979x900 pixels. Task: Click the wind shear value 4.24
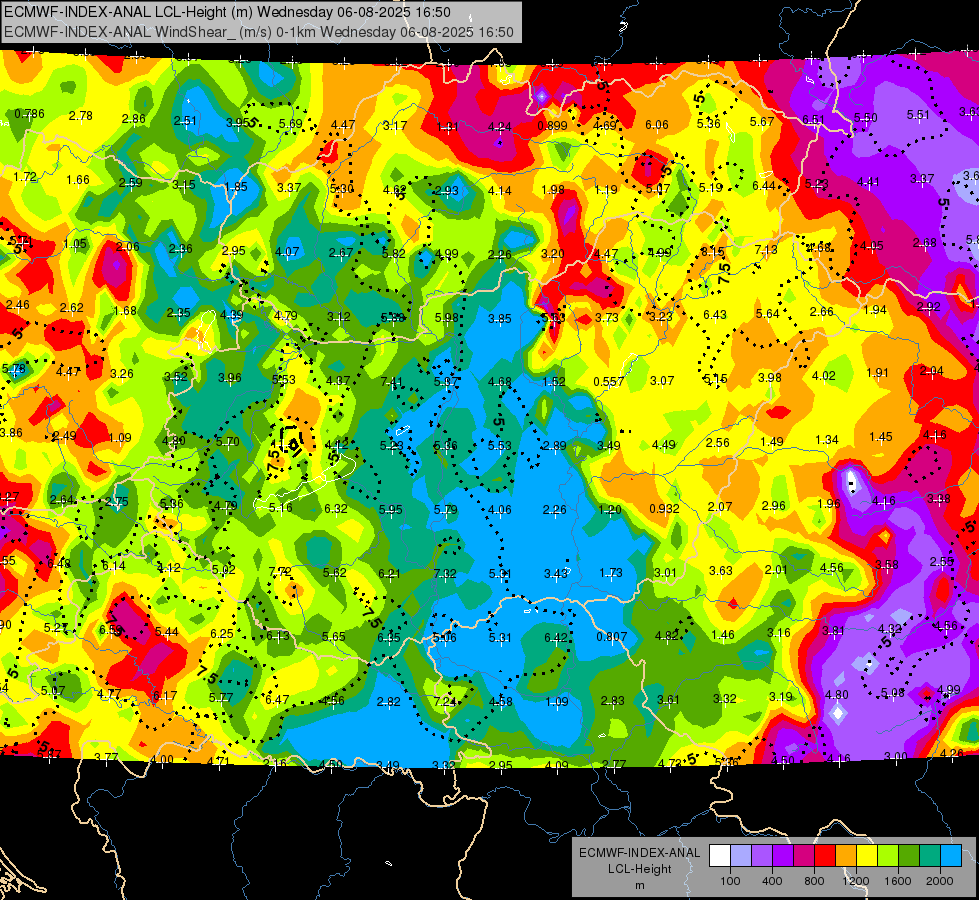[x=499, y=127]
